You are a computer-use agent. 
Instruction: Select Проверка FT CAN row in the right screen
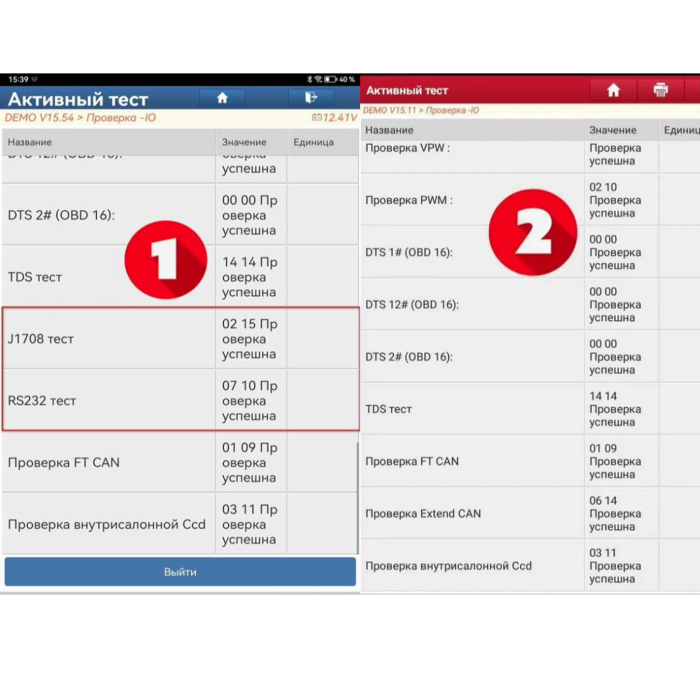(x=530, y=461)
